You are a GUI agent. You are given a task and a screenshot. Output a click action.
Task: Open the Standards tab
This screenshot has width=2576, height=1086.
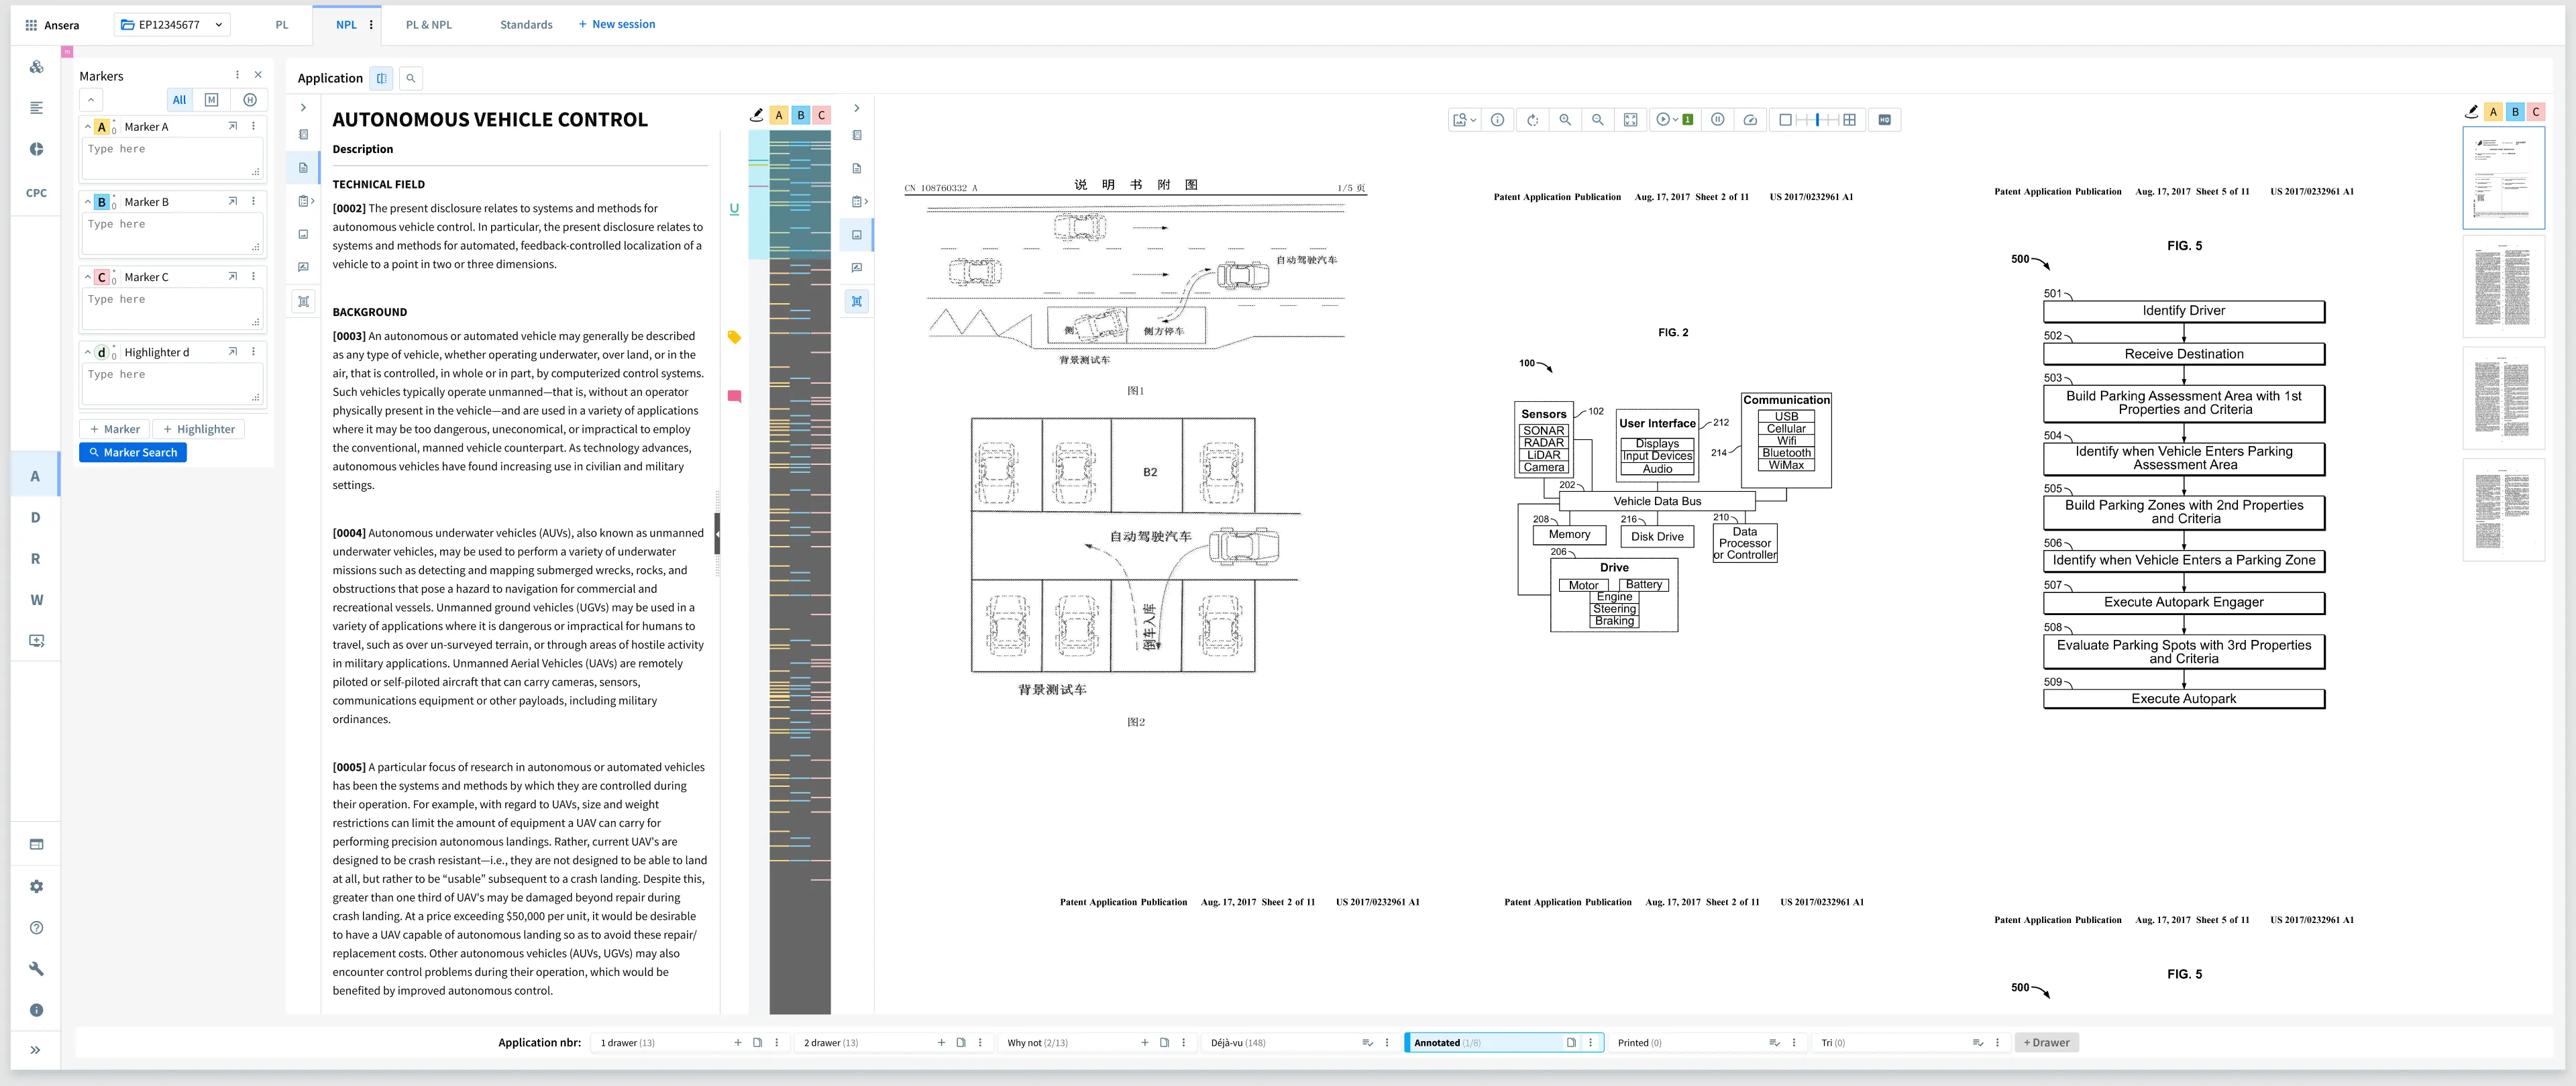pos(526,25)
